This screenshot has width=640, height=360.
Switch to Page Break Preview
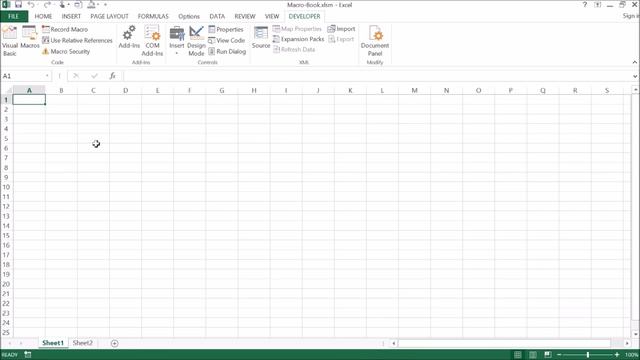(548, 355)
